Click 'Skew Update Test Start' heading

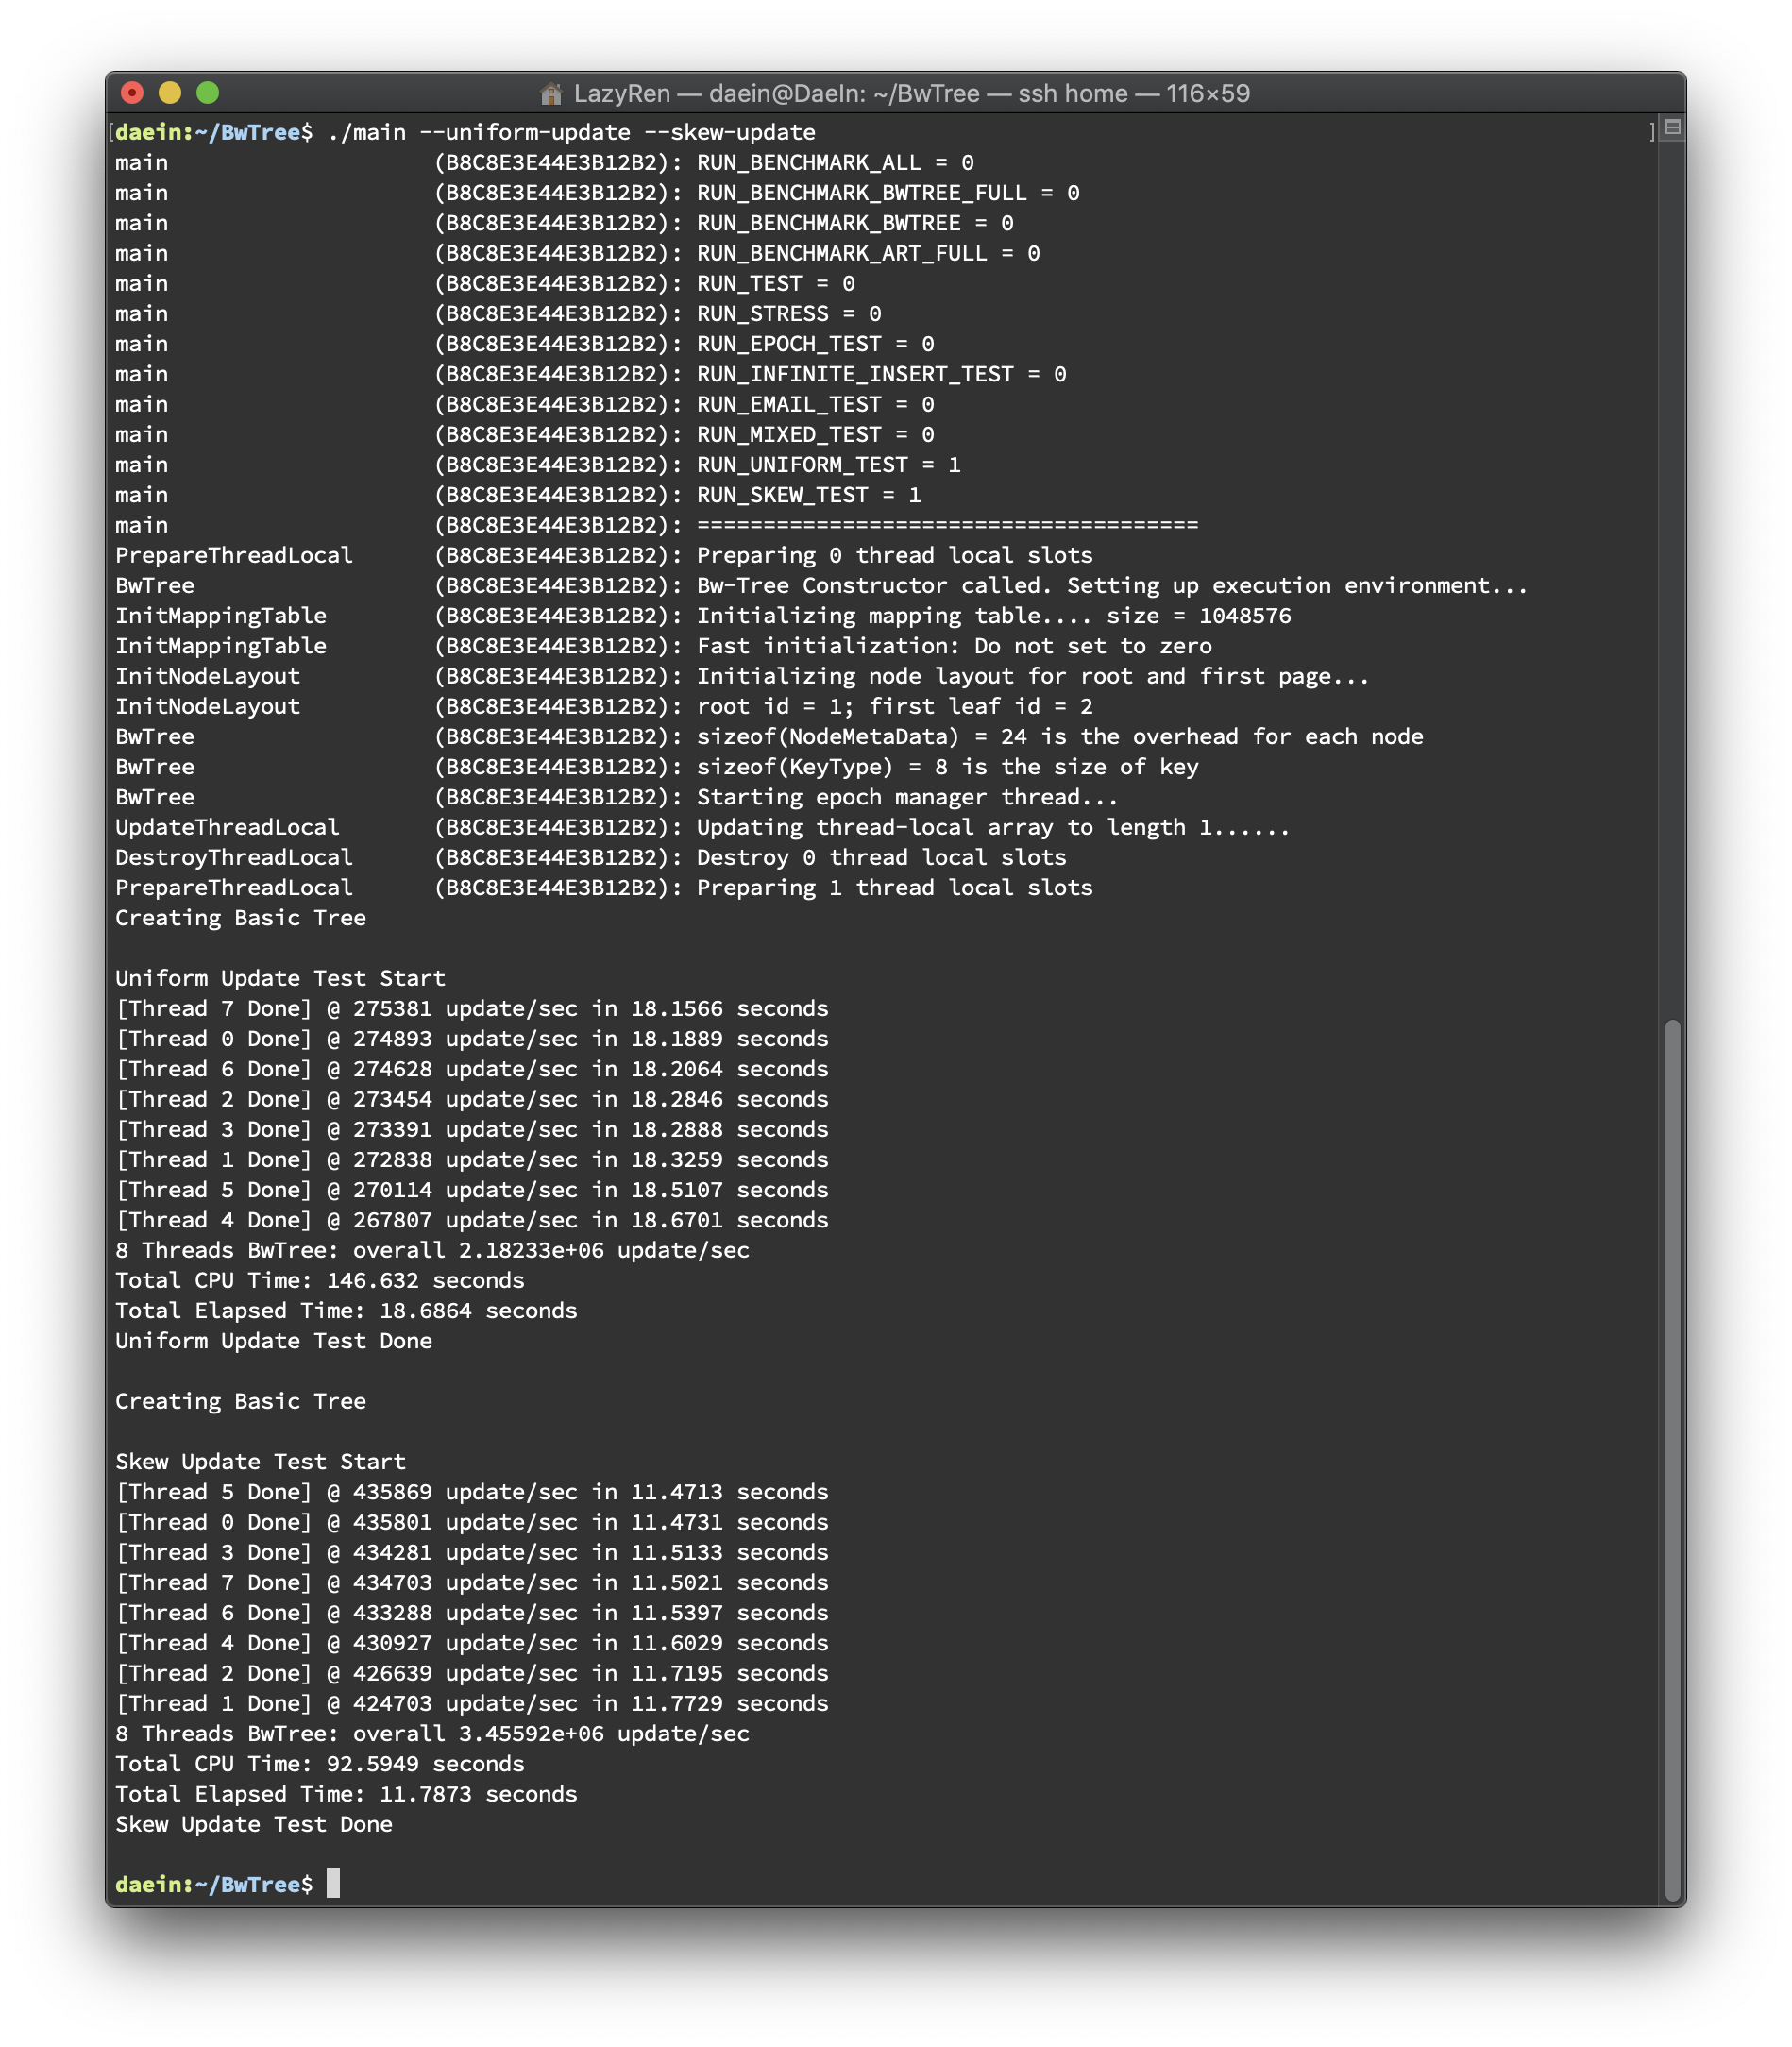click(x=261, y=1462)
